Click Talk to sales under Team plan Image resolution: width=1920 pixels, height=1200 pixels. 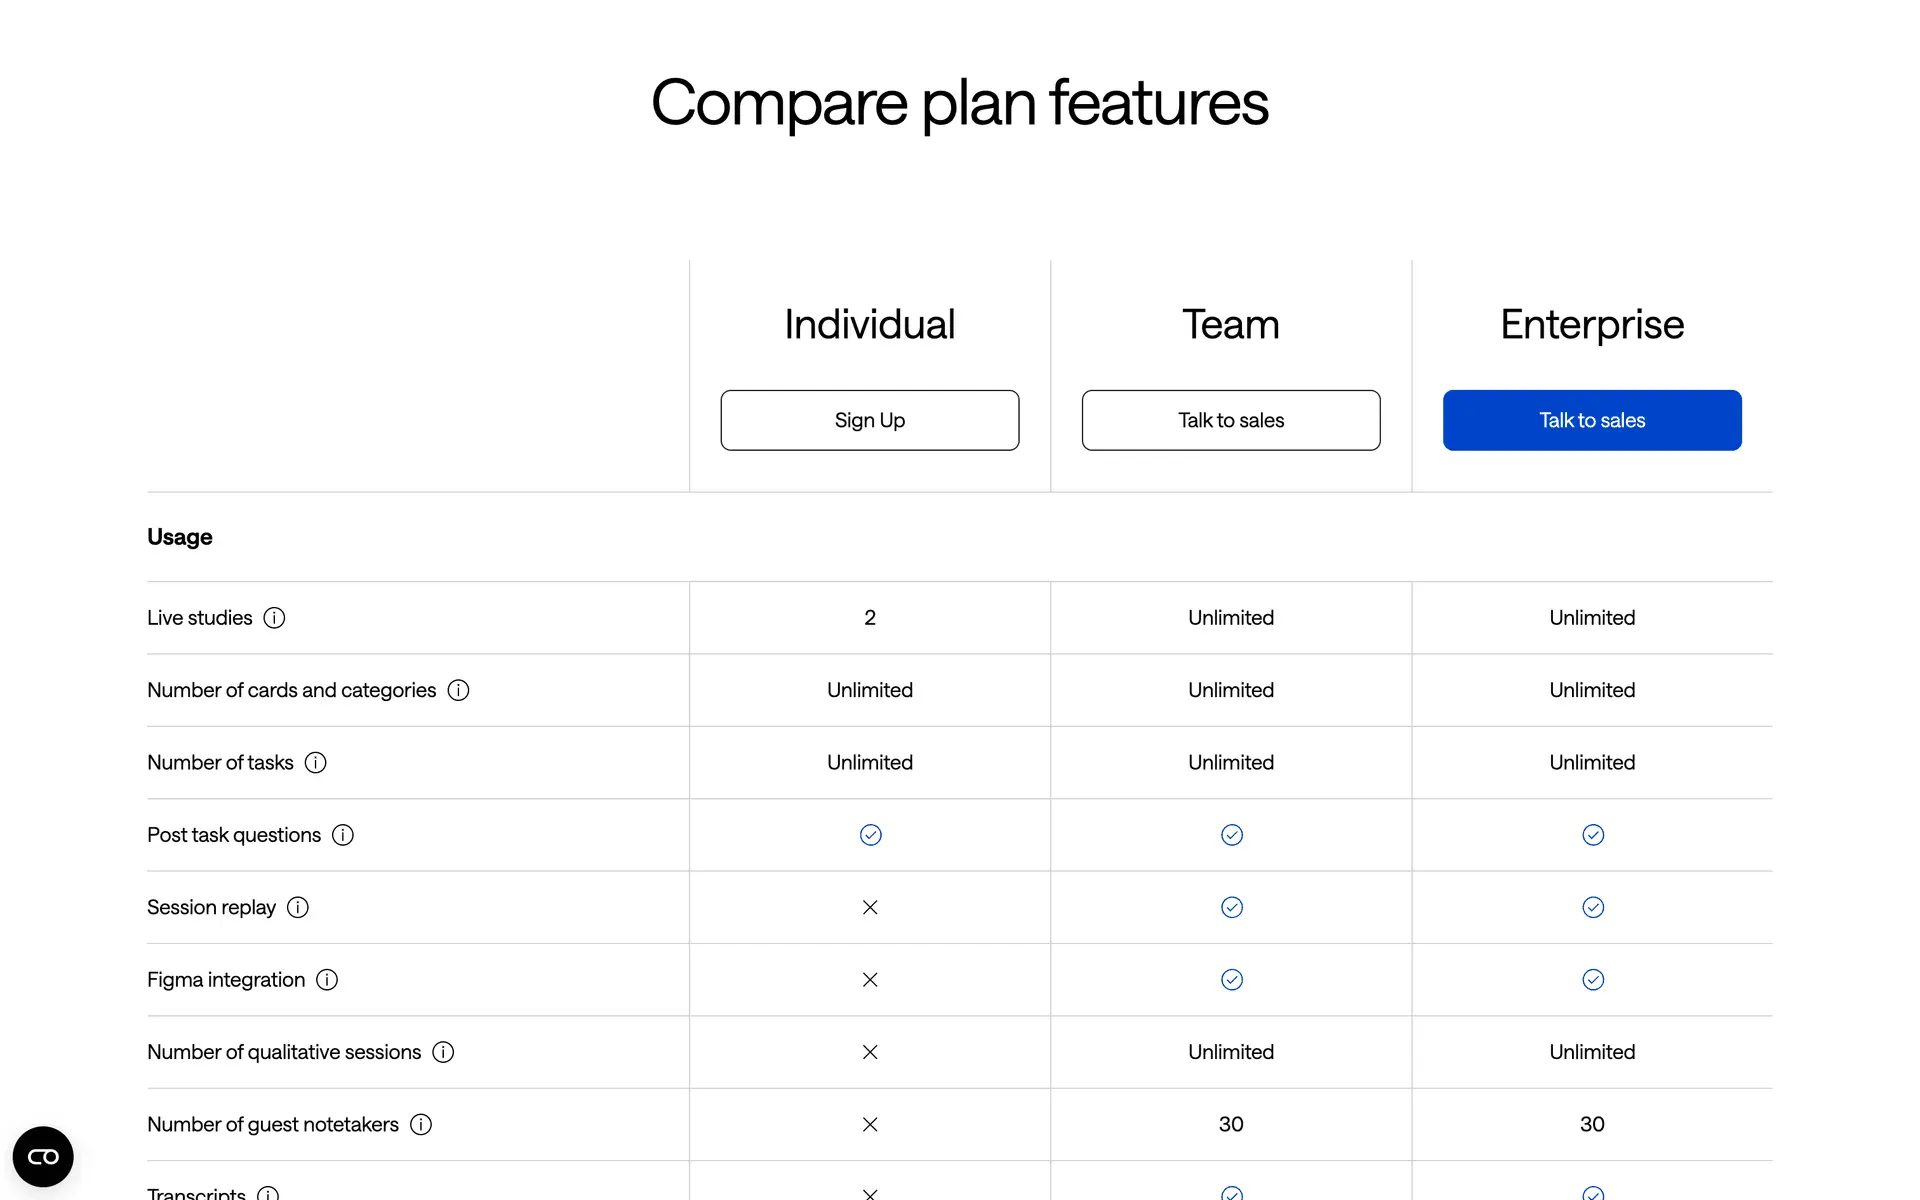(1230, 420)
